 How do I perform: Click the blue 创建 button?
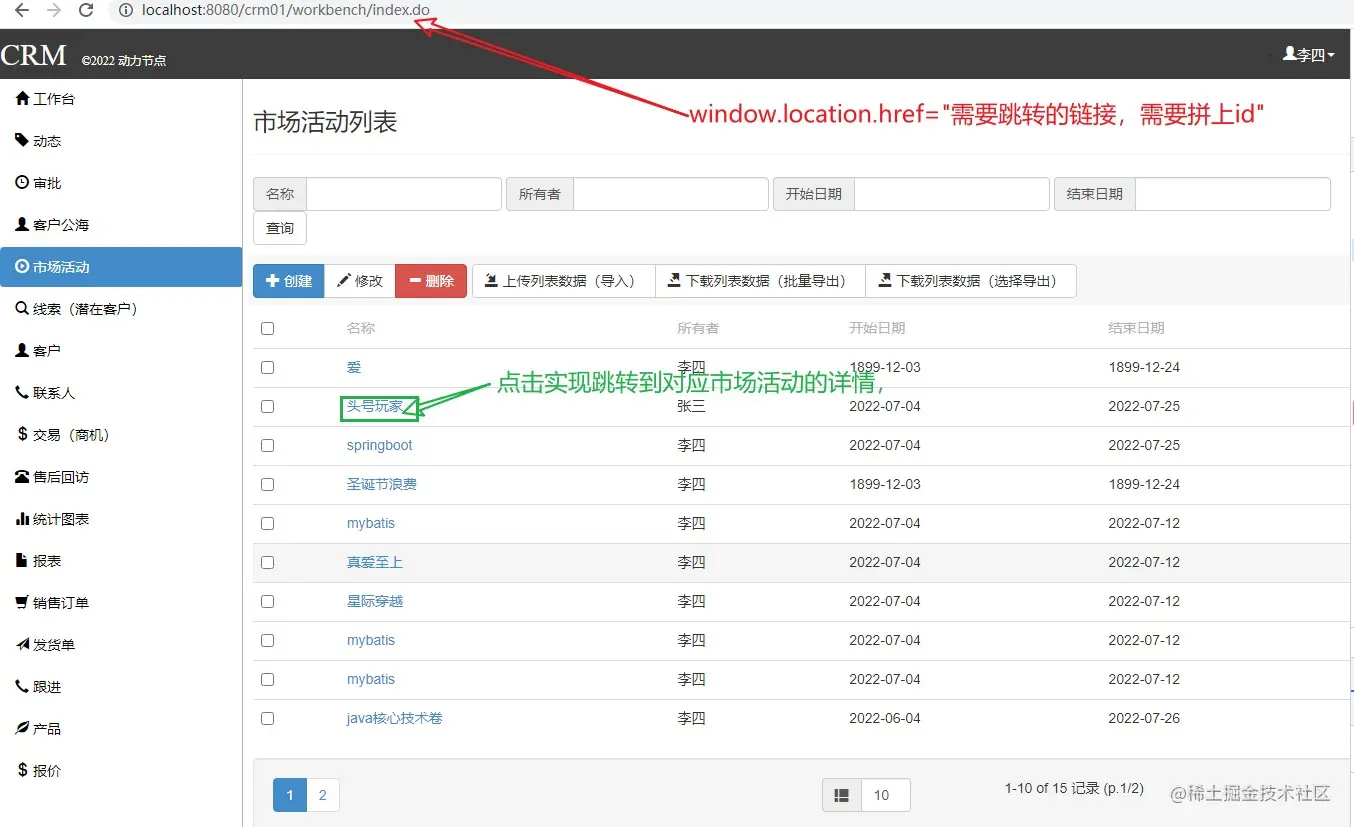(x=289, y=281)
